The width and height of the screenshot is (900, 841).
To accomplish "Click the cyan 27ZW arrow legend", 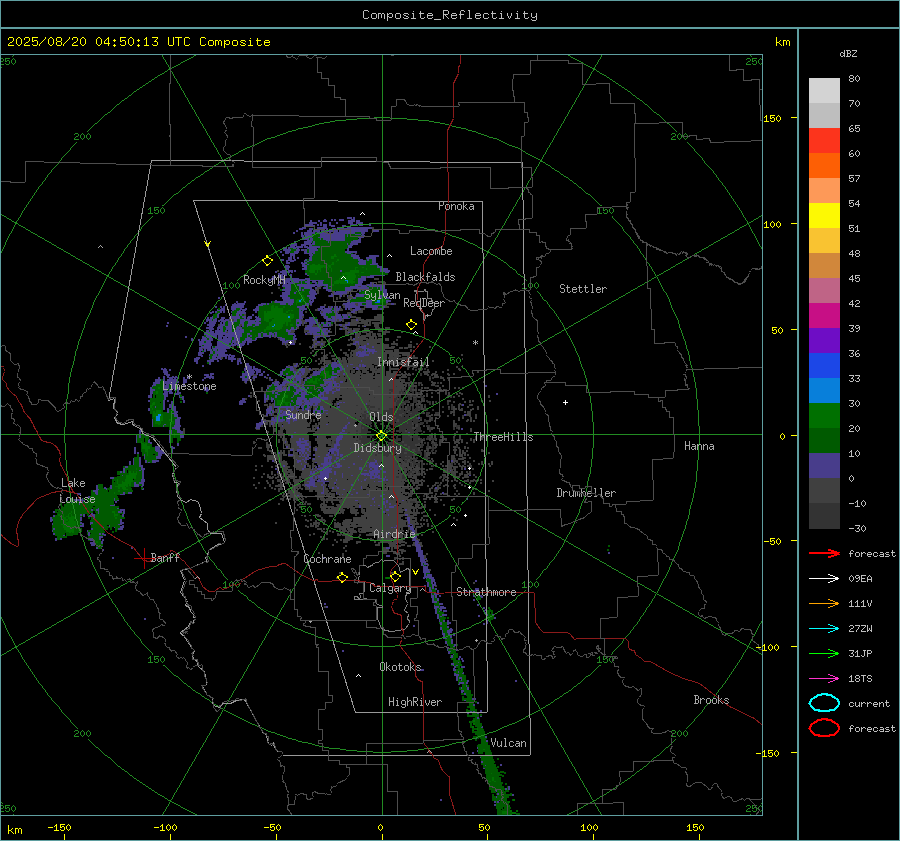I will pyautogui.click(x=824, y=629).
